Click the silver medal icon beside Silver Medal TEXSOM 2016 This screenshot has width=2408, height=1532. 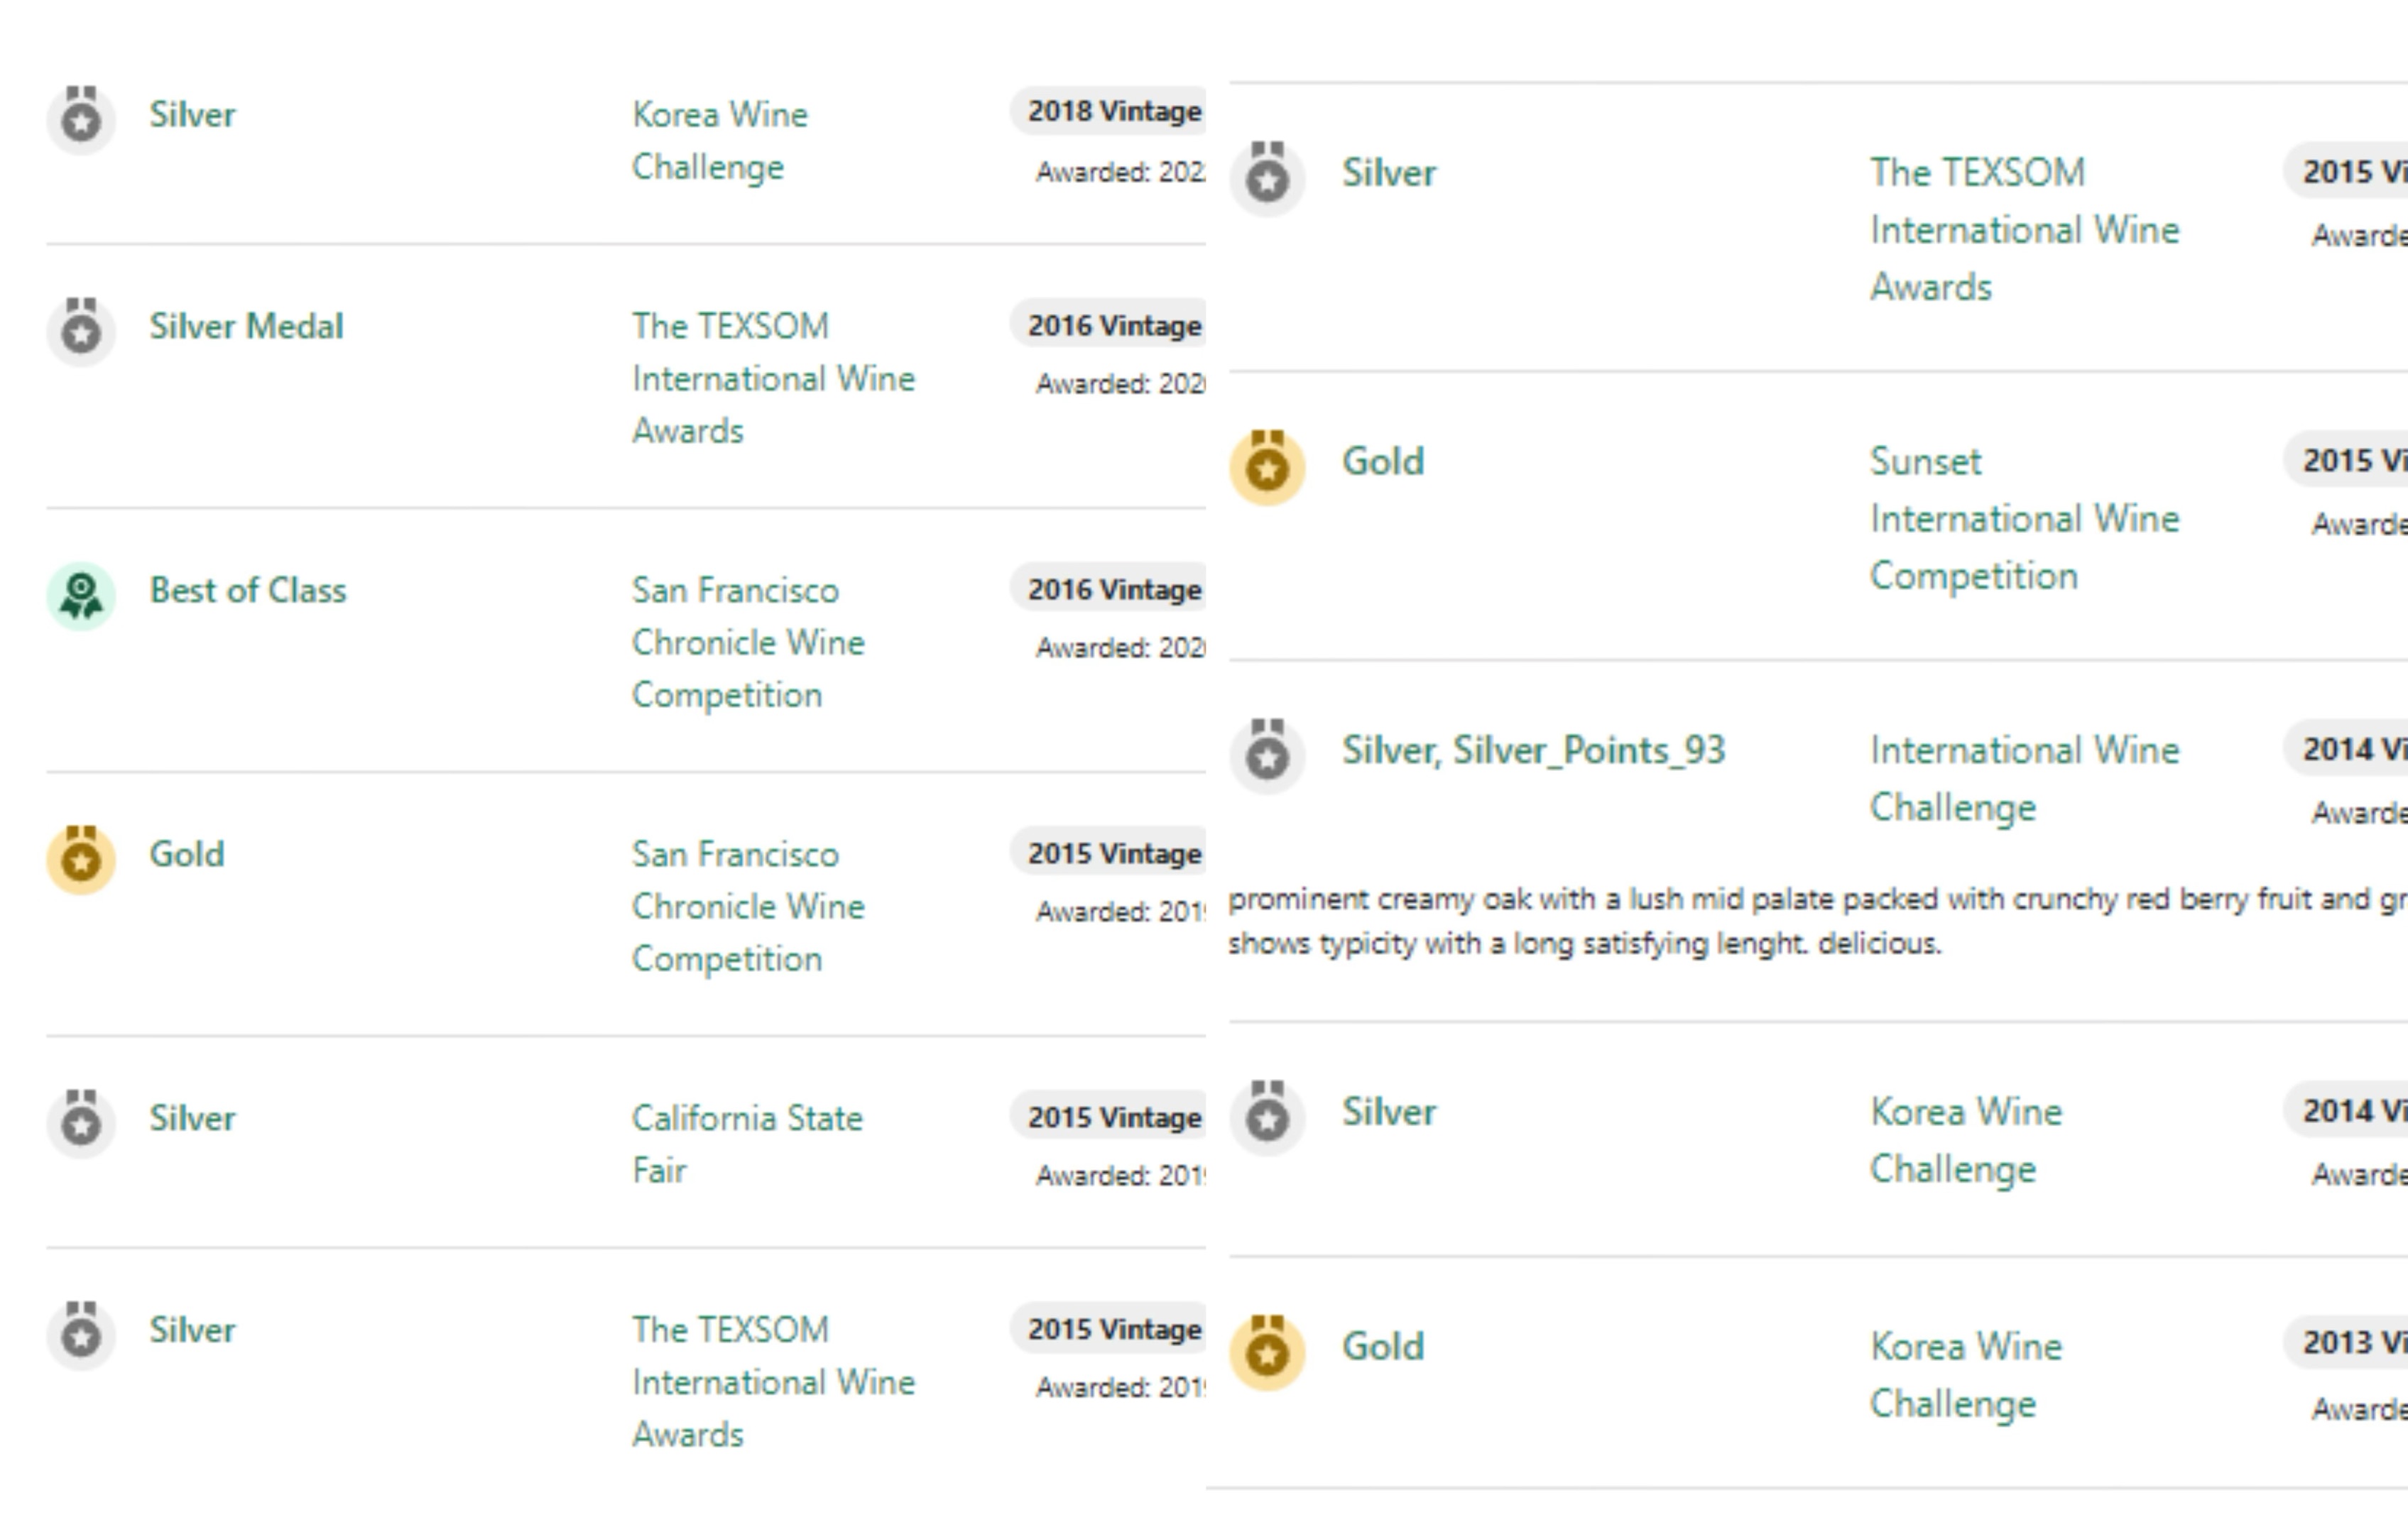[x=81, y=331]
